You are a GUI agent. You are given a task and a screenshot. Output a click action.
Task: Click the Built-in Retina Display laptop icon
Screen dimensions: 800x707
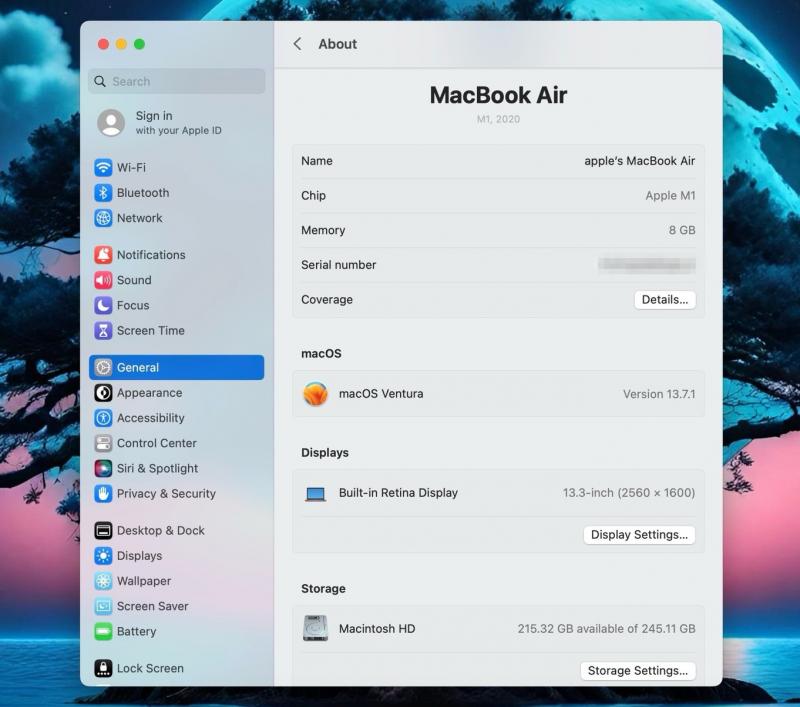pyautogui.click(x=315, y=494)
